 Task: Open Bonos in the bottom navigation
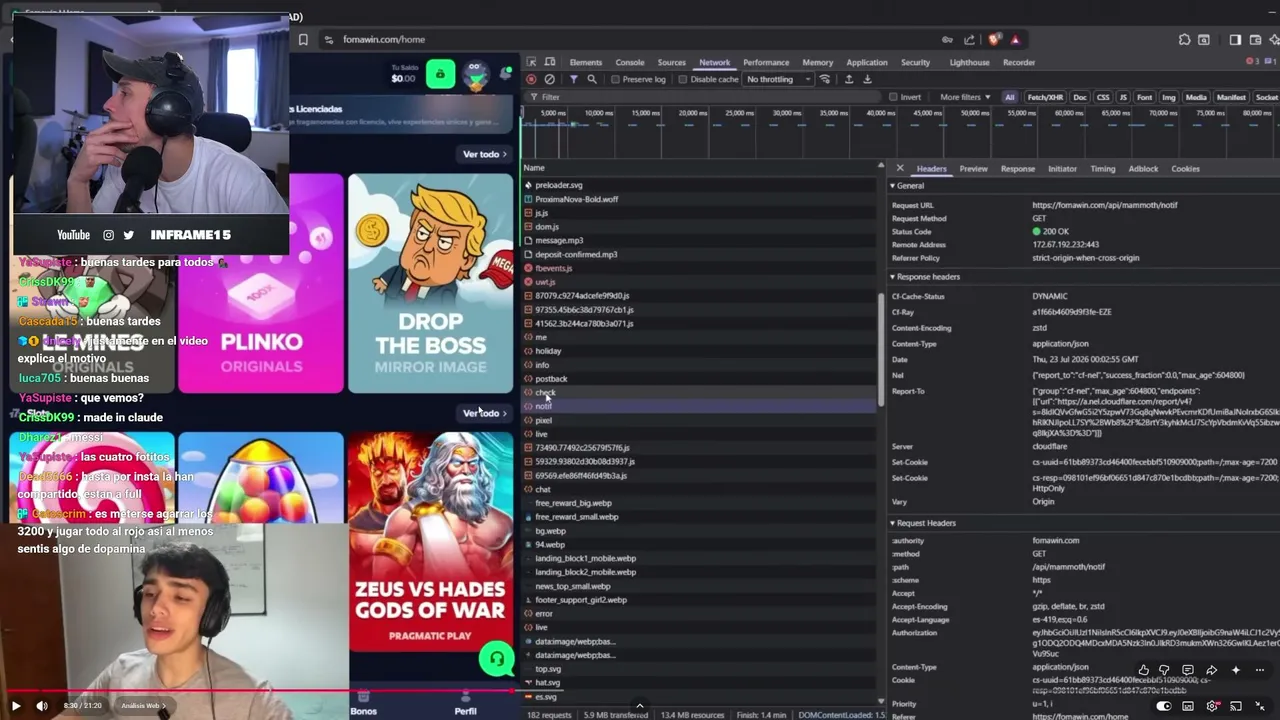(x=364, y=704)
